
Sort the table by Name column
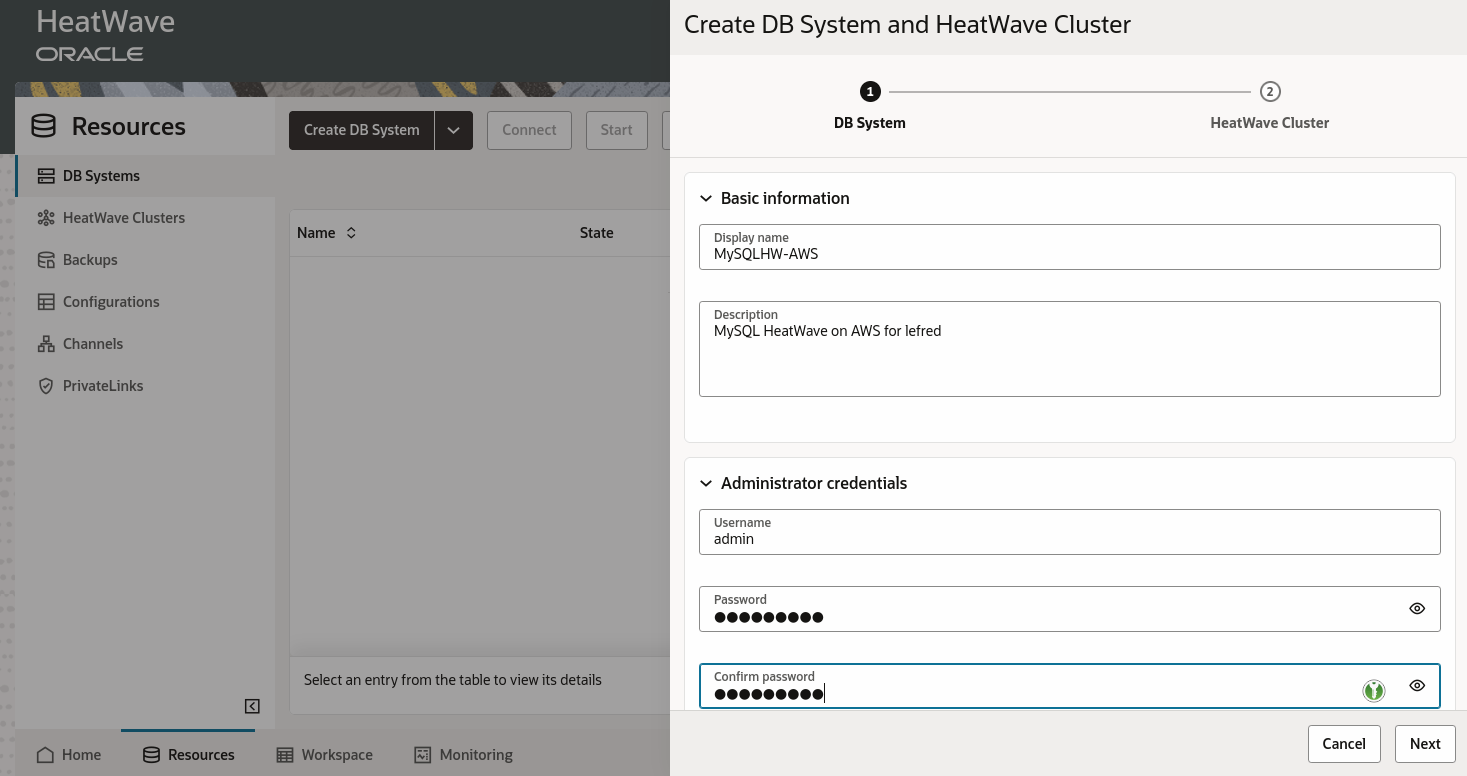(351, 233)
